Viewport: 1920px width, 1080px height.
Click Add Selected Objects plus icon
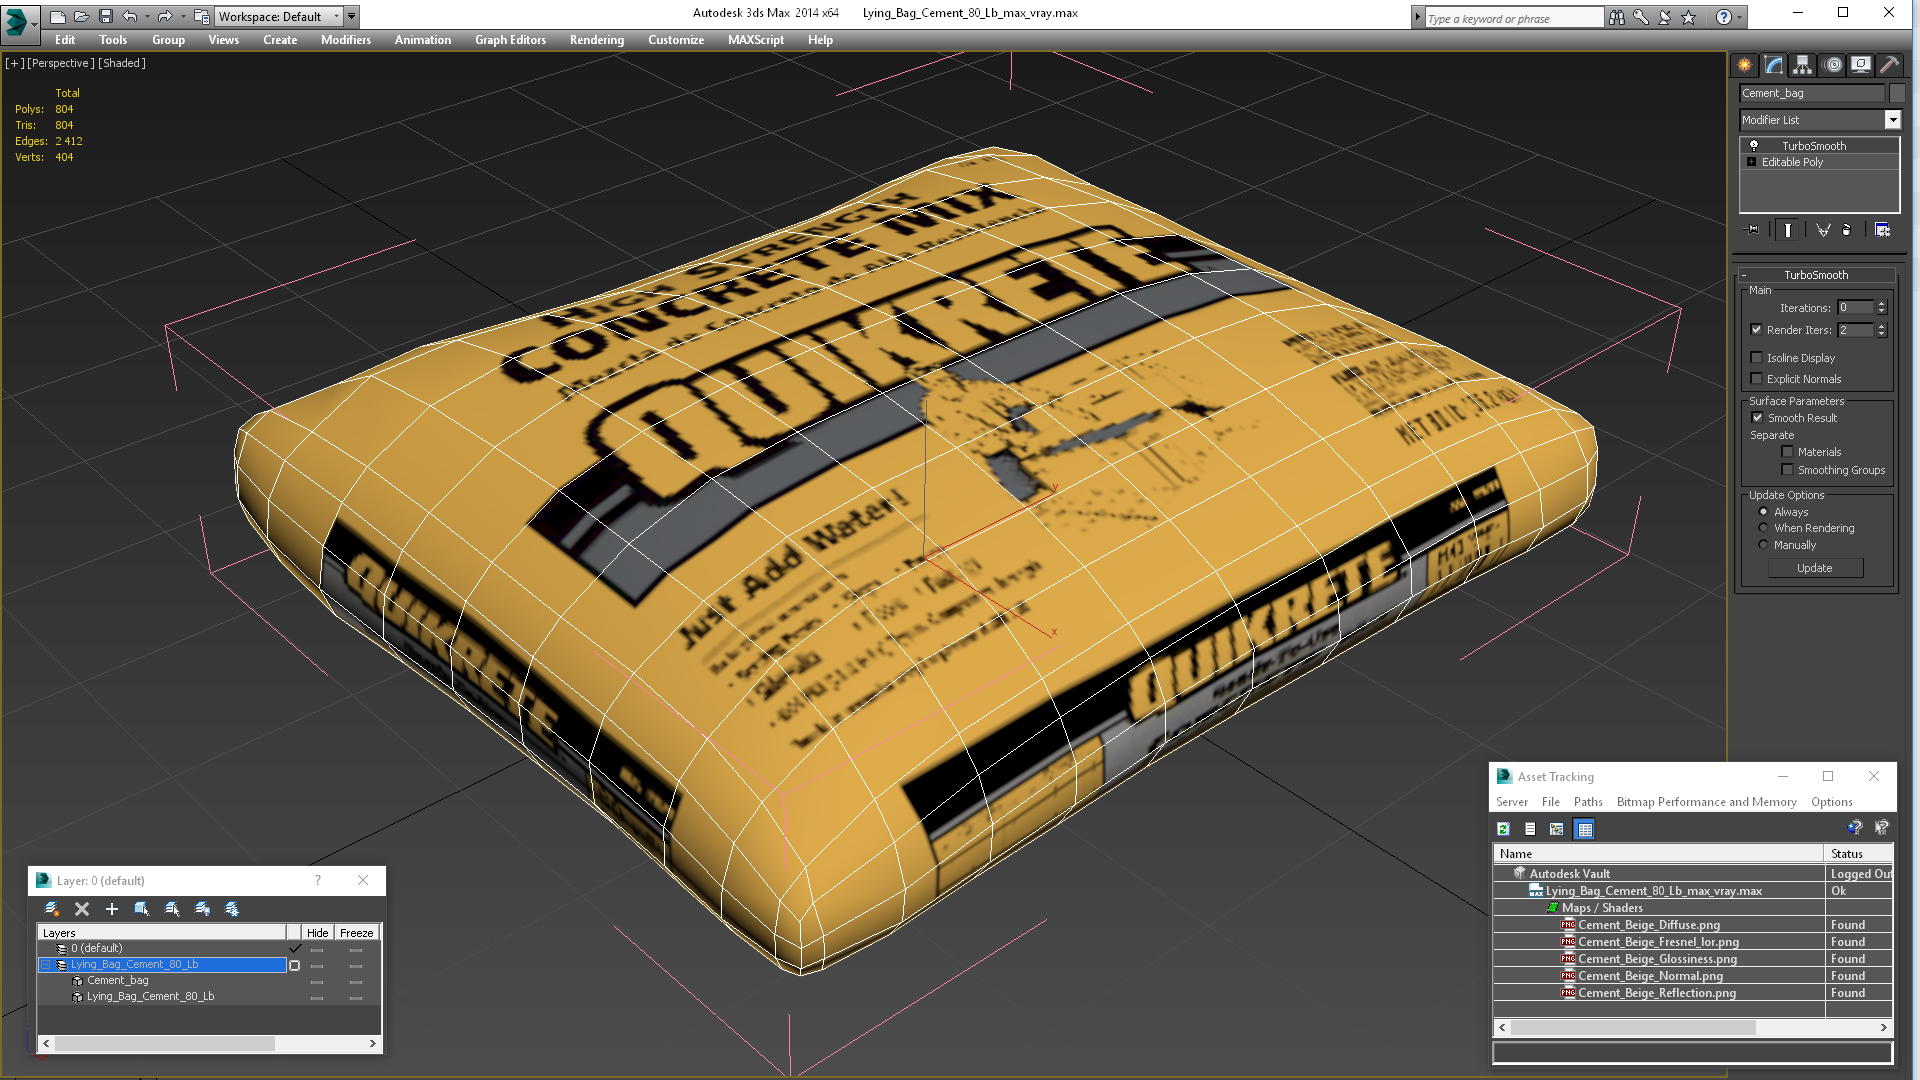coord(112,909)
